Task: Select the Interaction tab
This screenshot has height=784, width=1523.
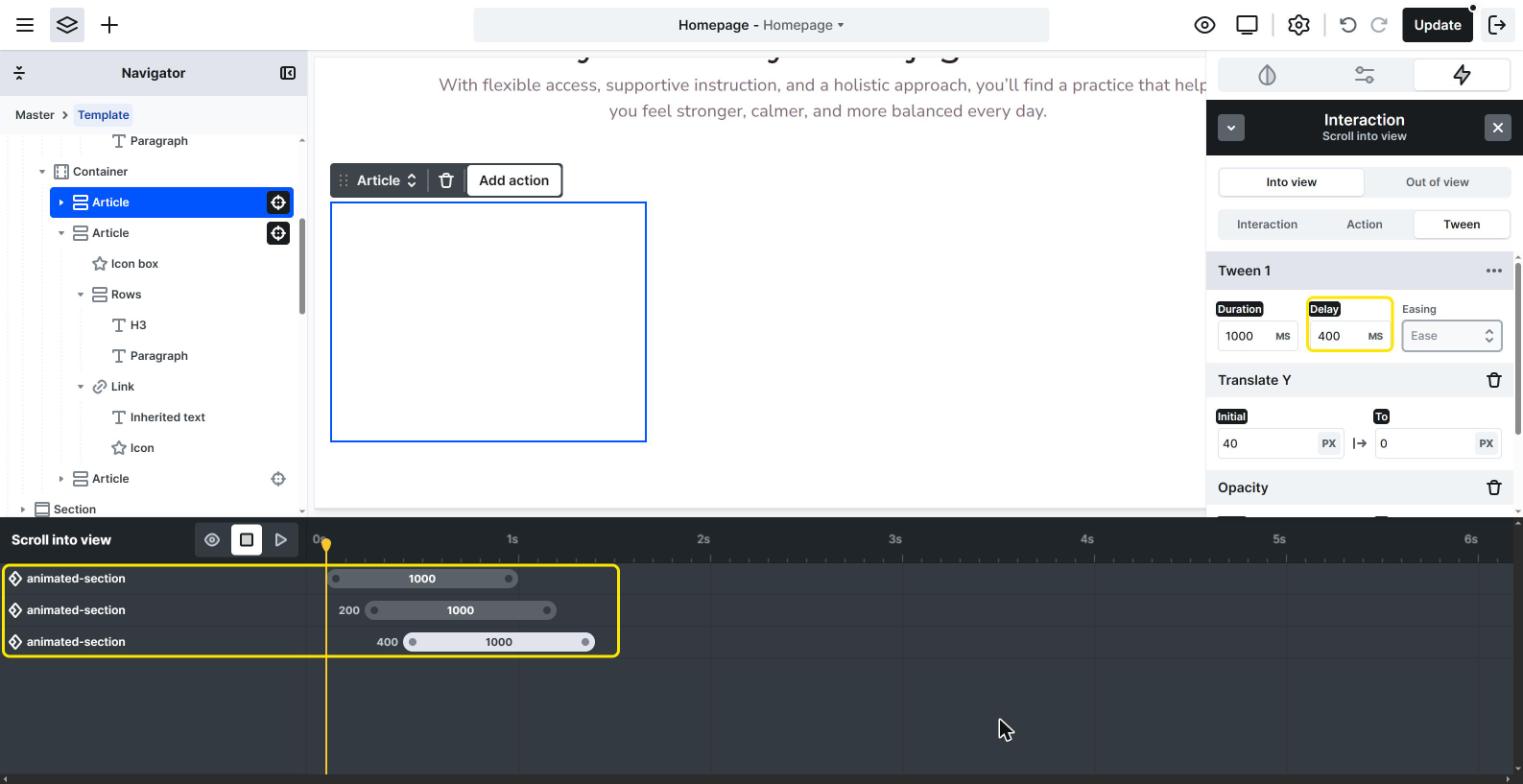Action: click(x=1267, y=224)
